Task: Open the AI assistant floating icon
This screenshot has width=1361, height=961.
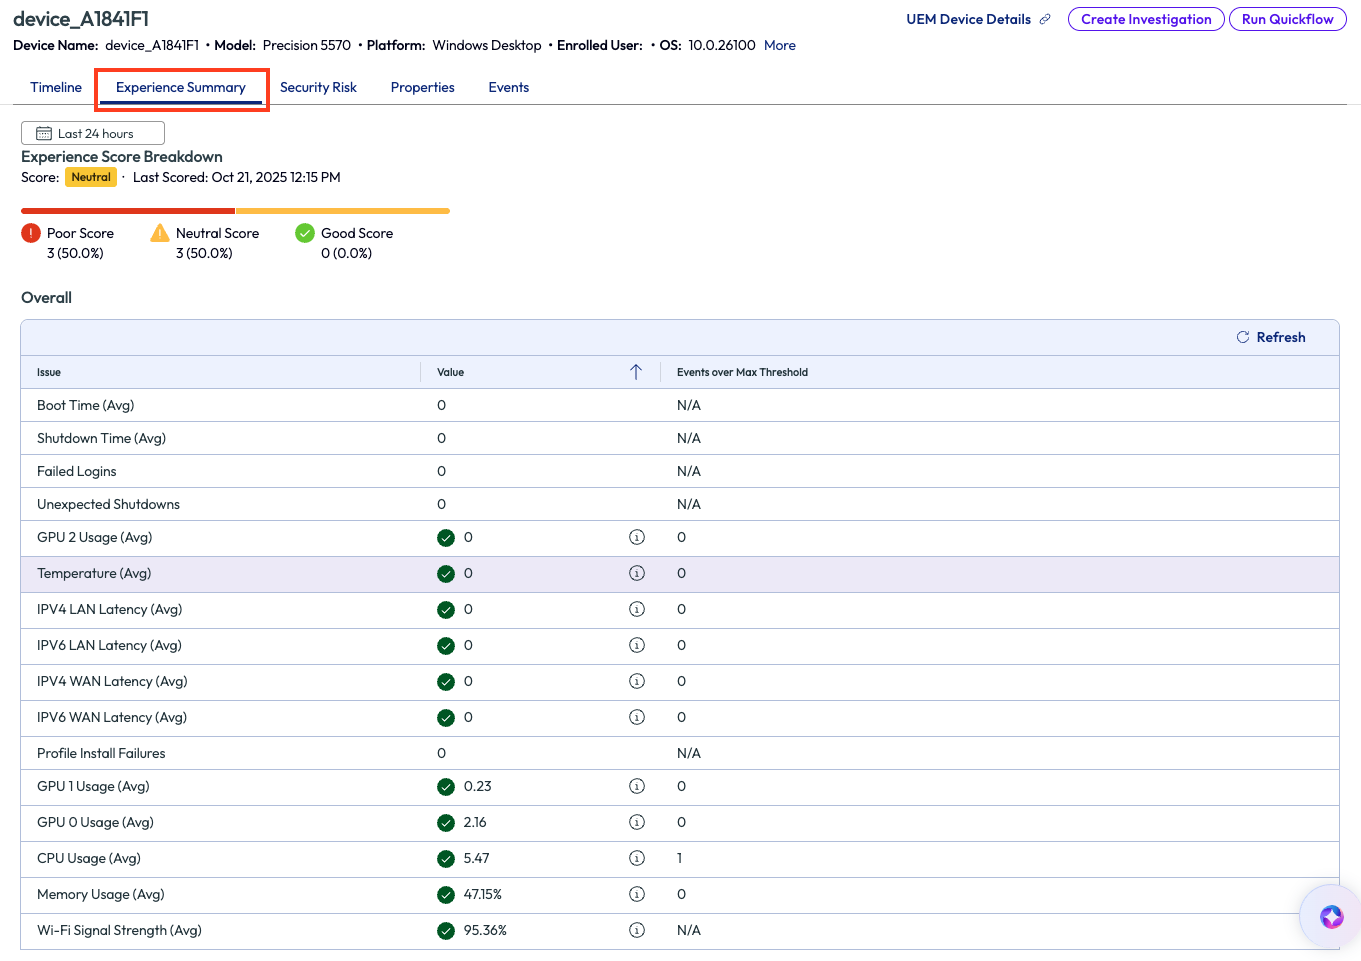Action: pyautogui.click(x=1331, y=917)
